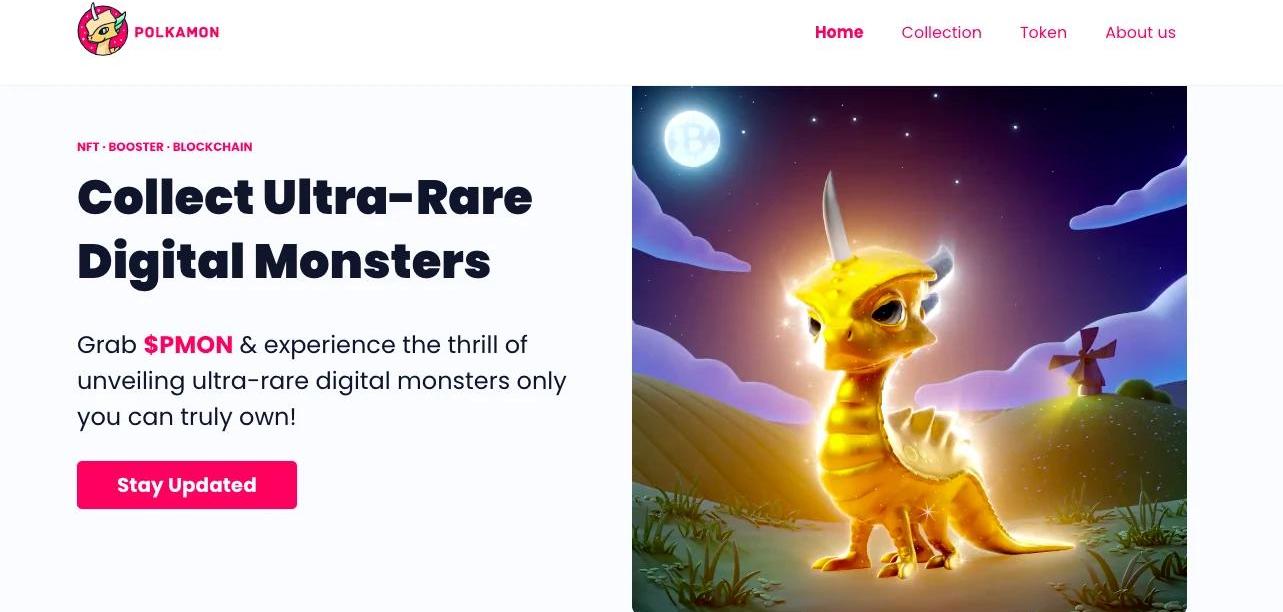
Task: Click the NFT · BOOSTER · BLOCKCHAIN tagline
Action: 165,147
